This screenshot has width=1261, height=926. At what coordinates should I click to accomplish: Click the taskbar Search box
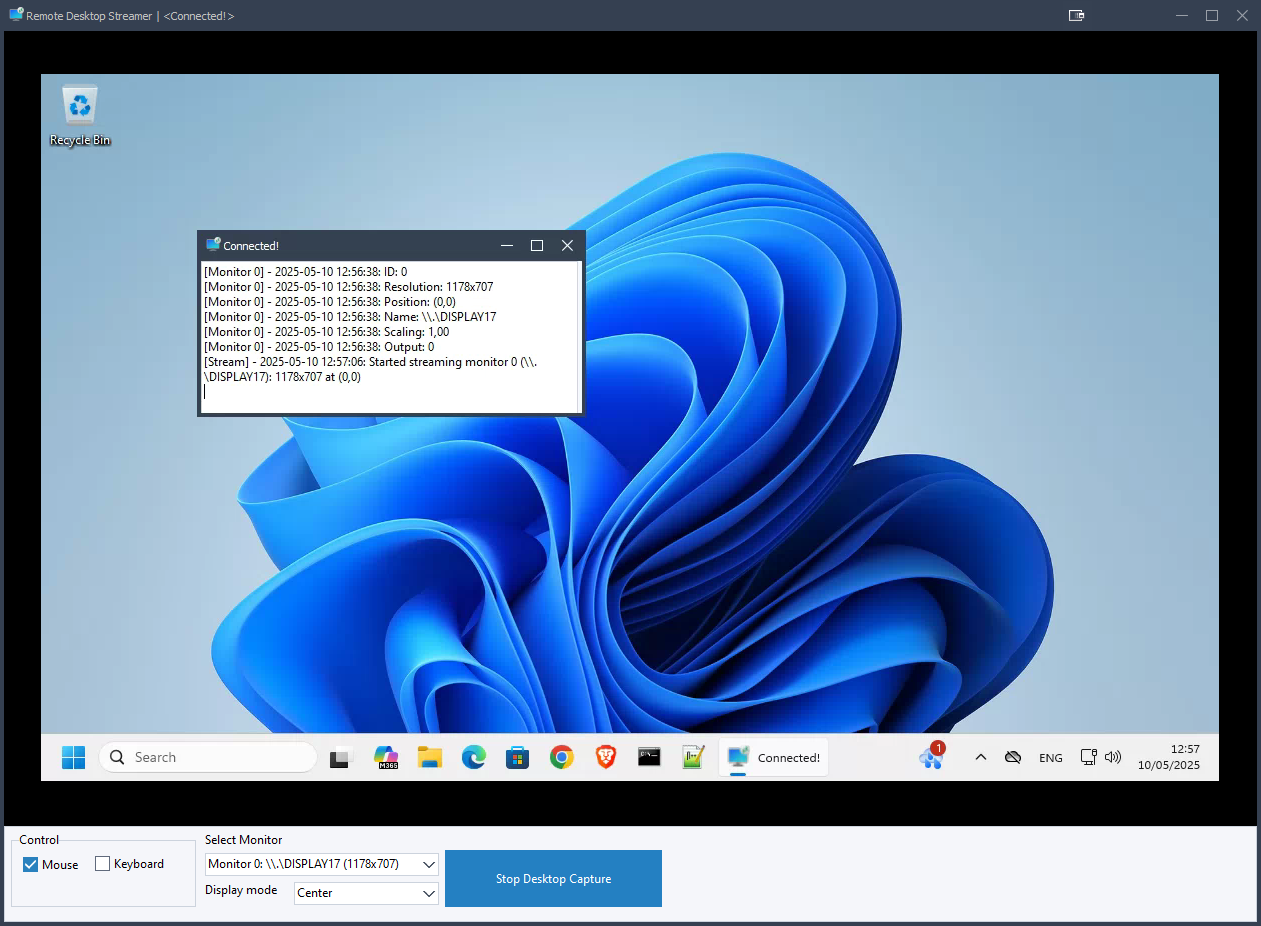pos(208,757)
